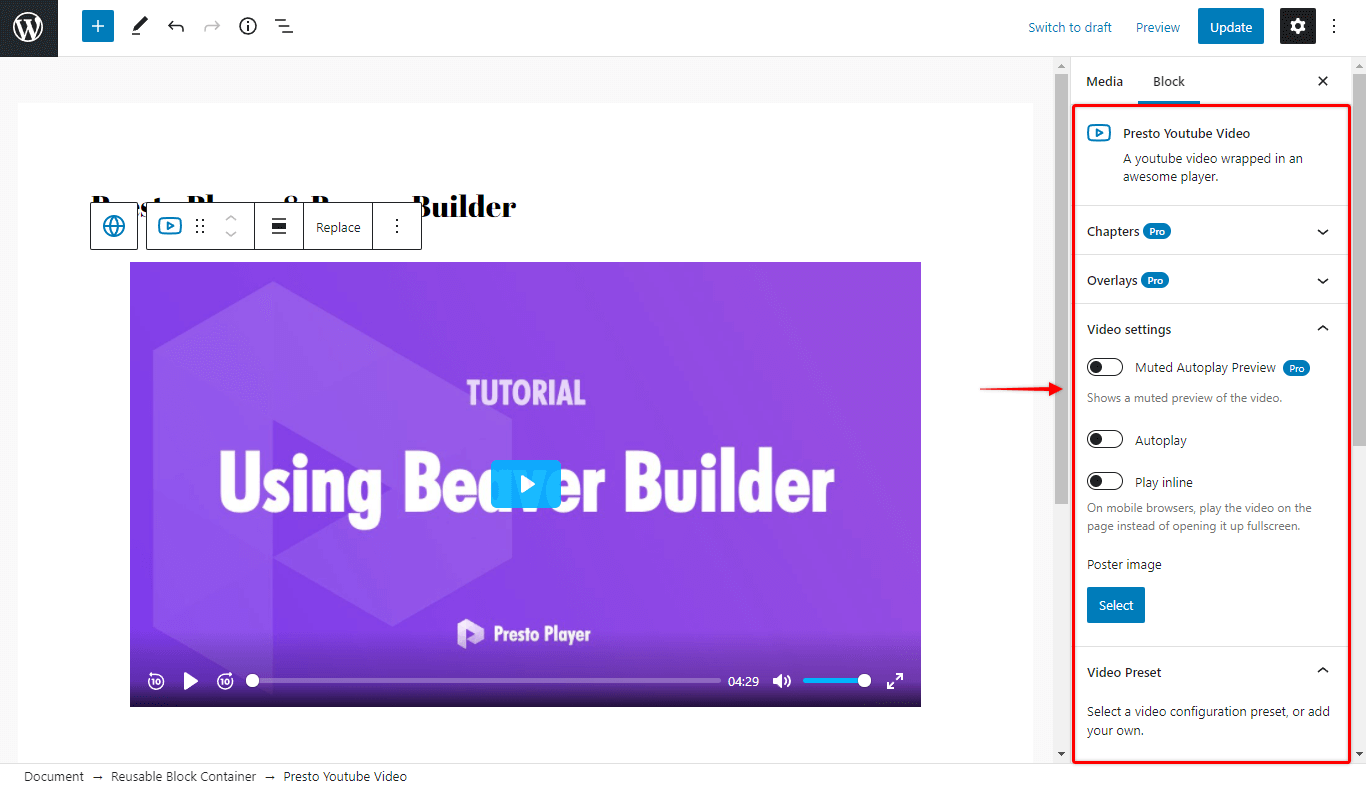Viewport: 1366px width, 786px height.
Task: Click the Poster image label
Action: 1124,564
